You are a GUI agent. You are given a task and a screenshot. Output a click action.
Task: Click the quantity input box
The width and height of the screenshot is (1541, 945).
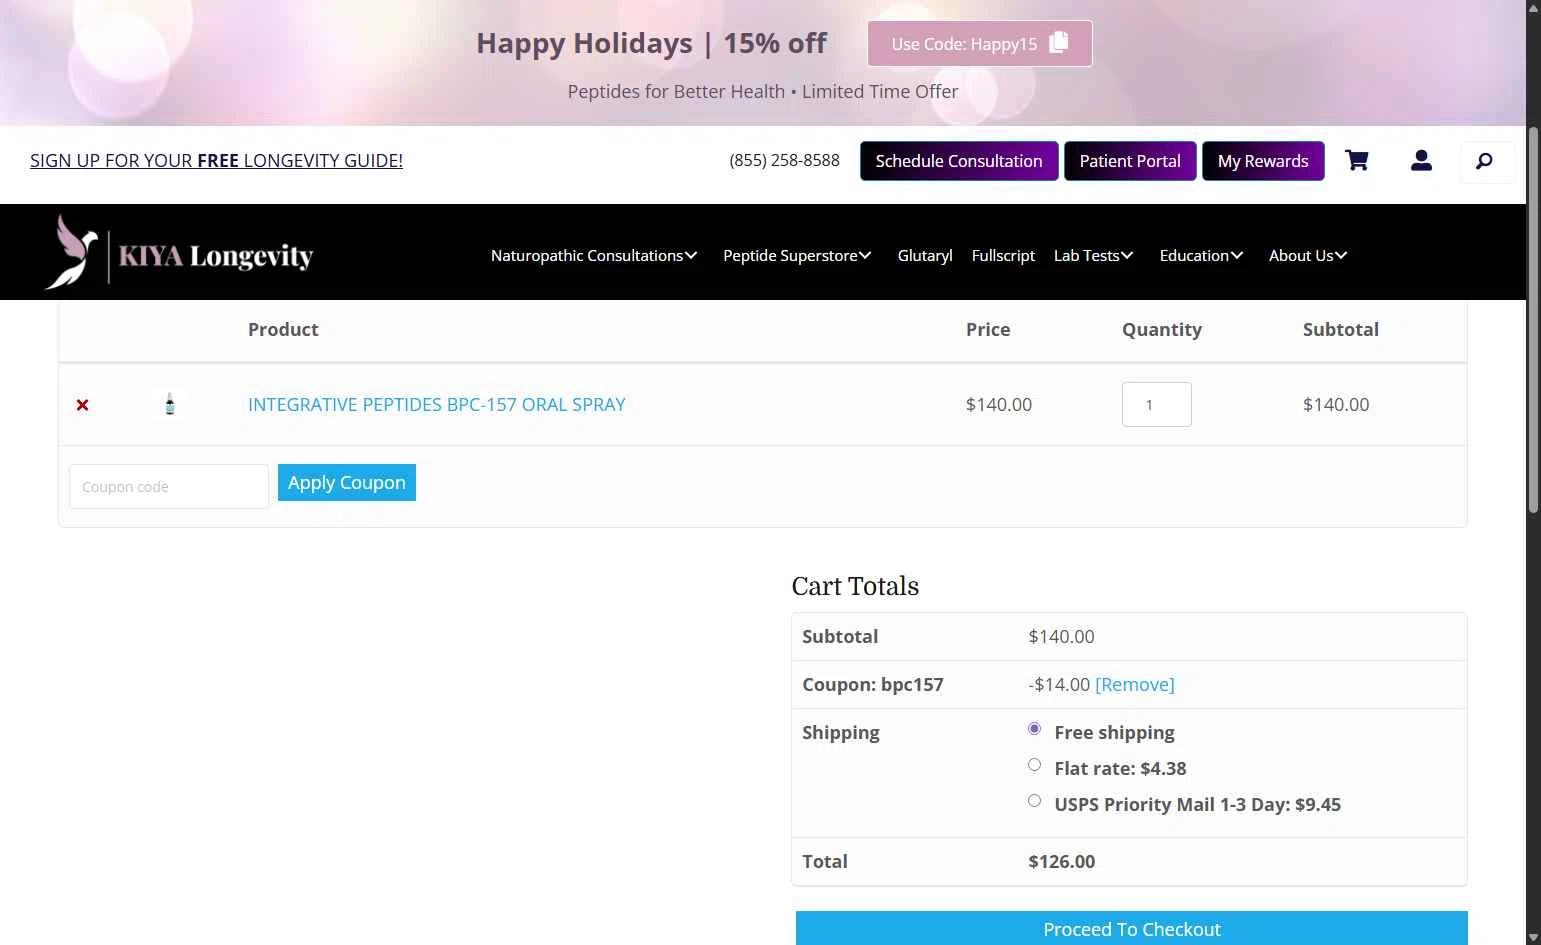click(x=1157, y=404)
